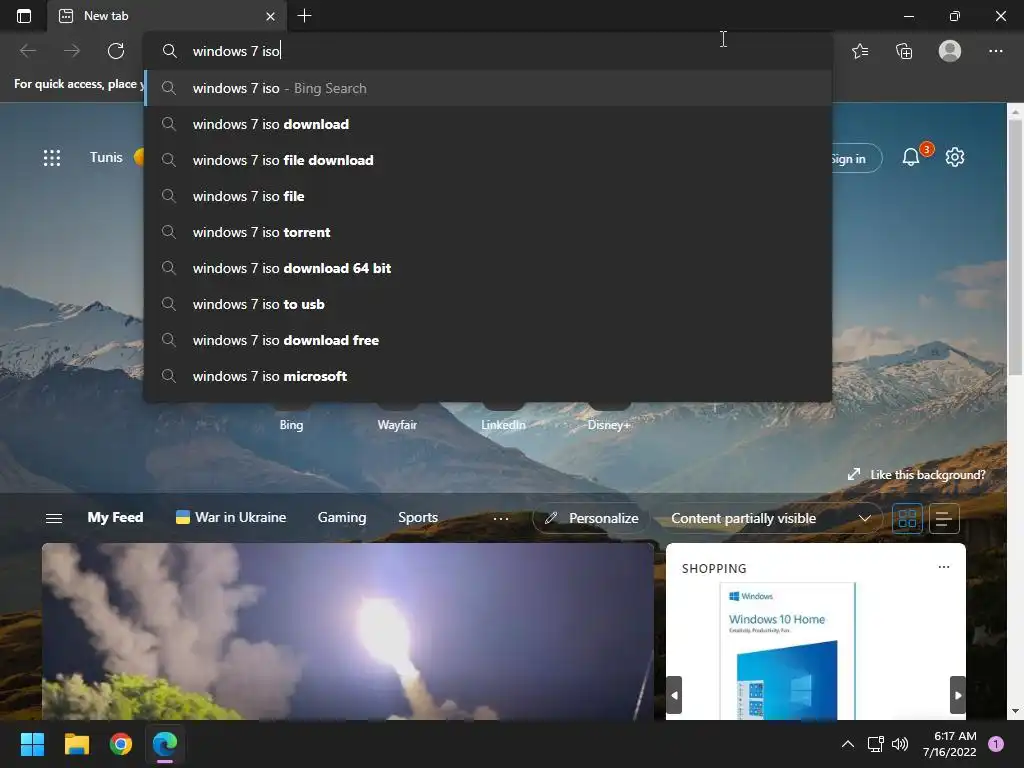Select 'windows 7 iso - Bing Search' suggestion

[x=488, y=88]
